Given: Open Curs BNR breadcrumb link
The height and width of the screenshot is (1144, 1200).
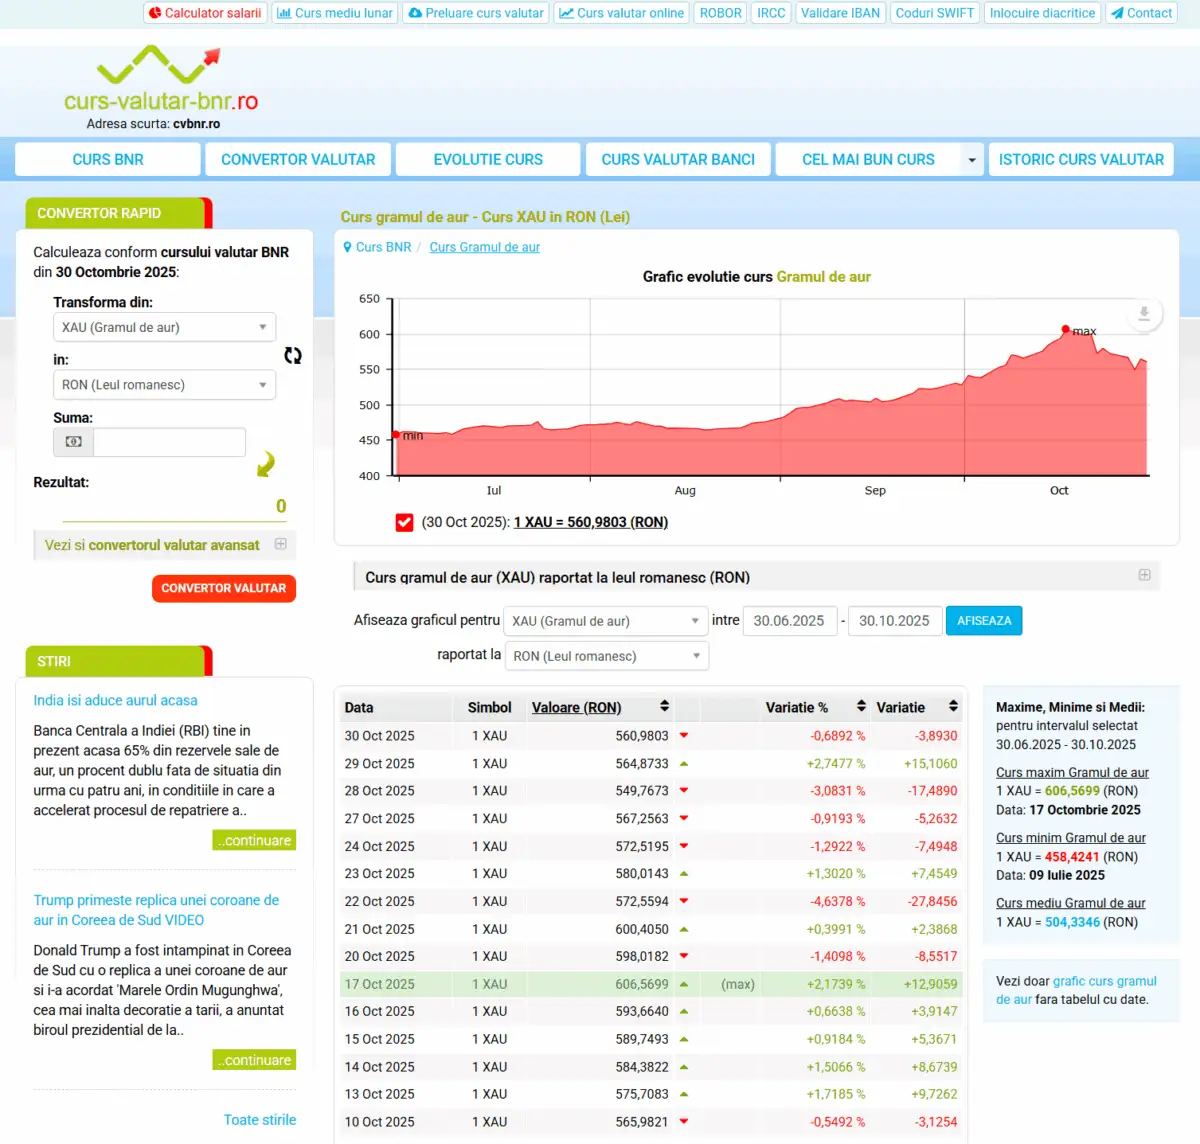Looking at the screenshot, I should point(383,247).
